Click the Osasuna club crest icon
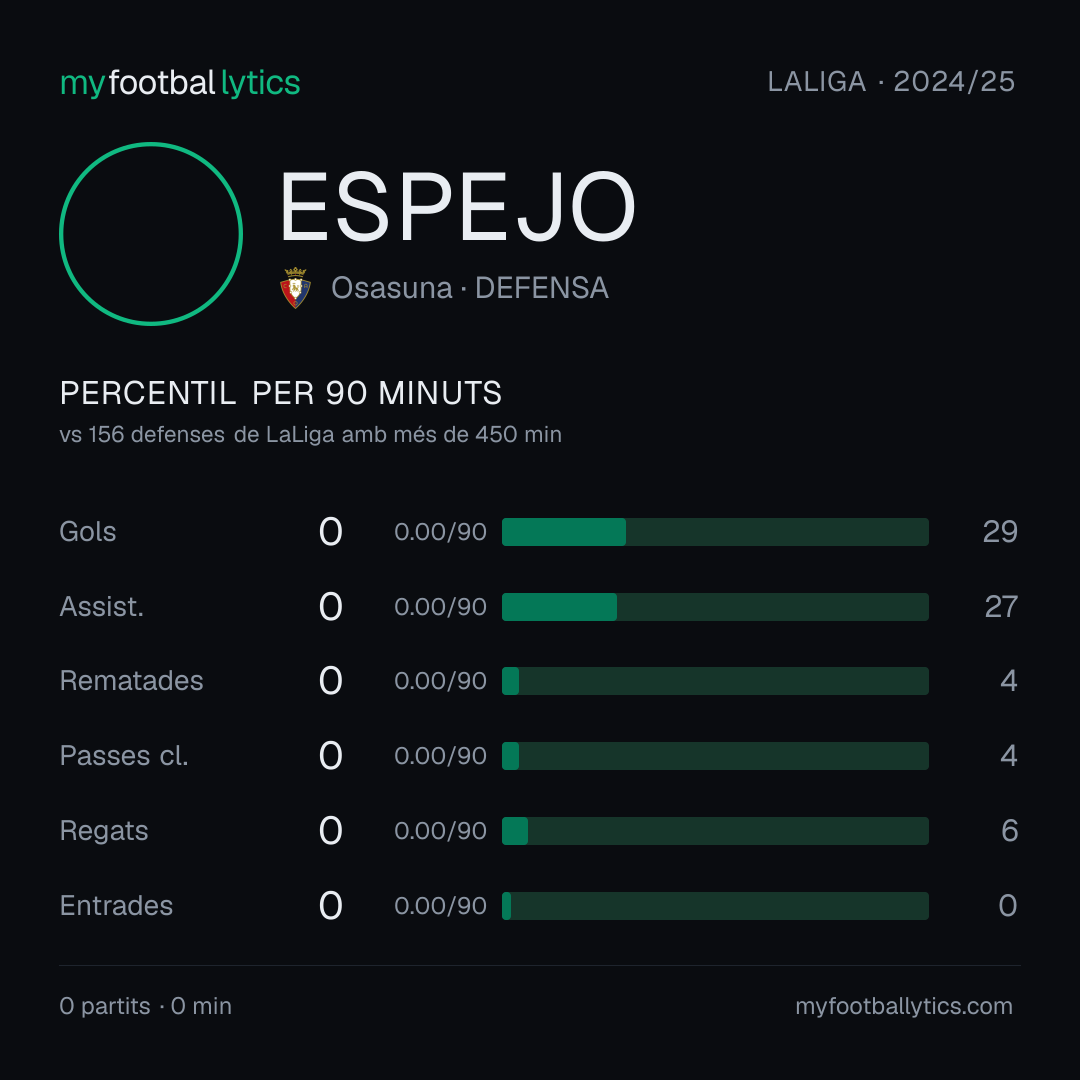1080x1080 pixels. [x=295, y=288]
